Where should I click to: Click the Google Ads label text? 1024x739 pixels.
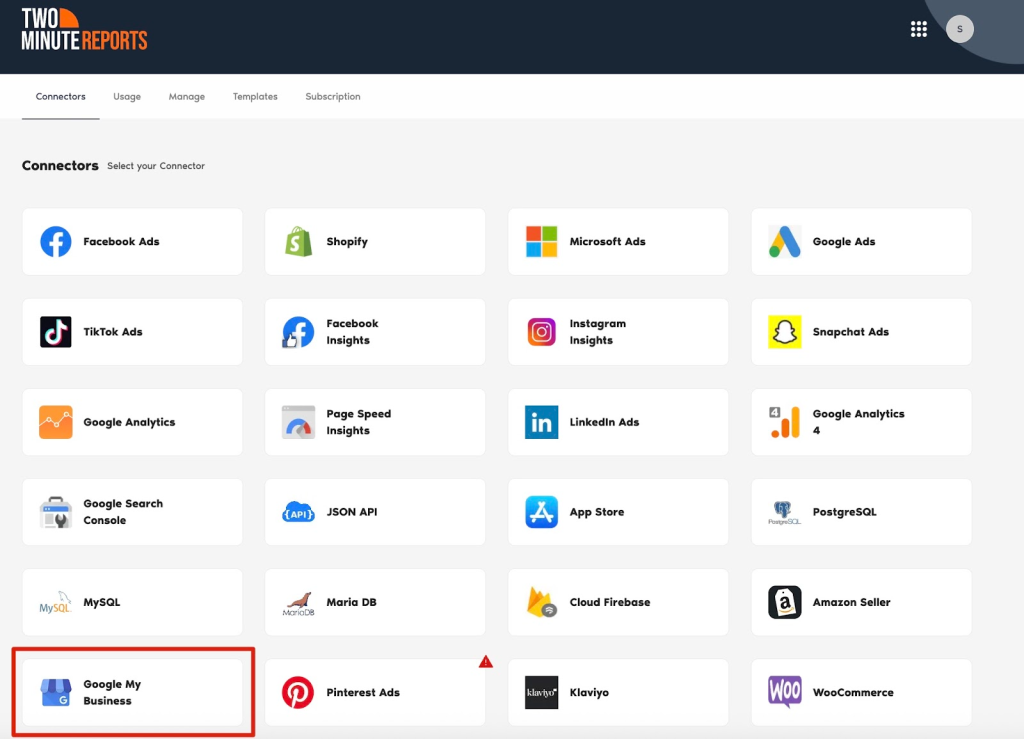coord(844,242)
